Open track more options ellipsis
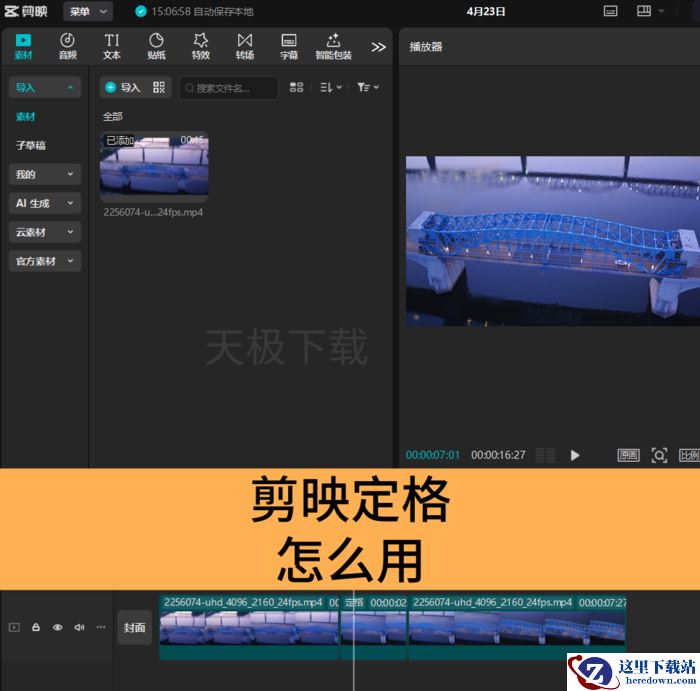Screen dimensions: 700x691 click(101, 627)
